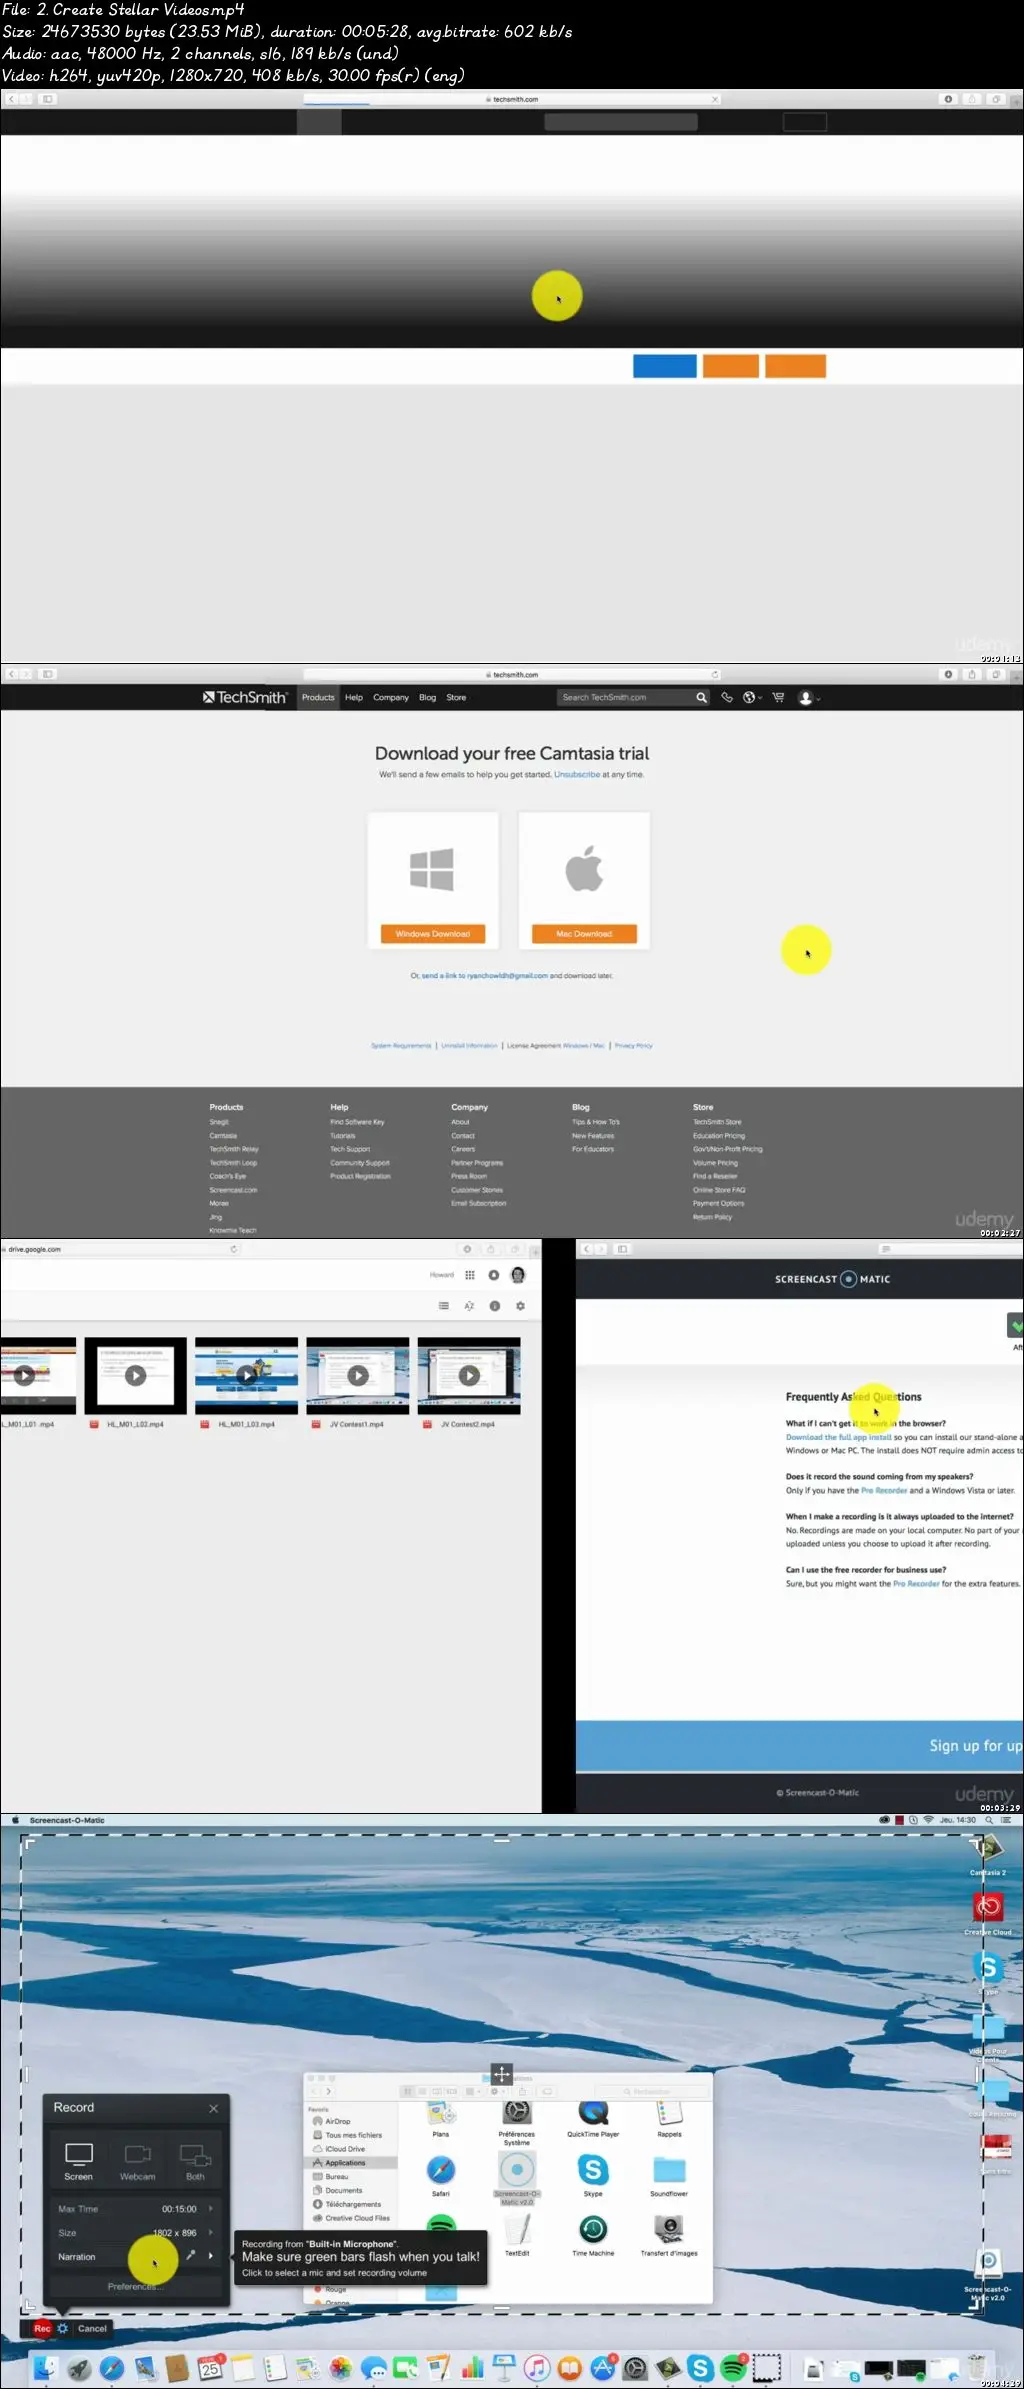Click Careers in the Company footer column
The image size is (1024, 2389).
point(463,1149)
